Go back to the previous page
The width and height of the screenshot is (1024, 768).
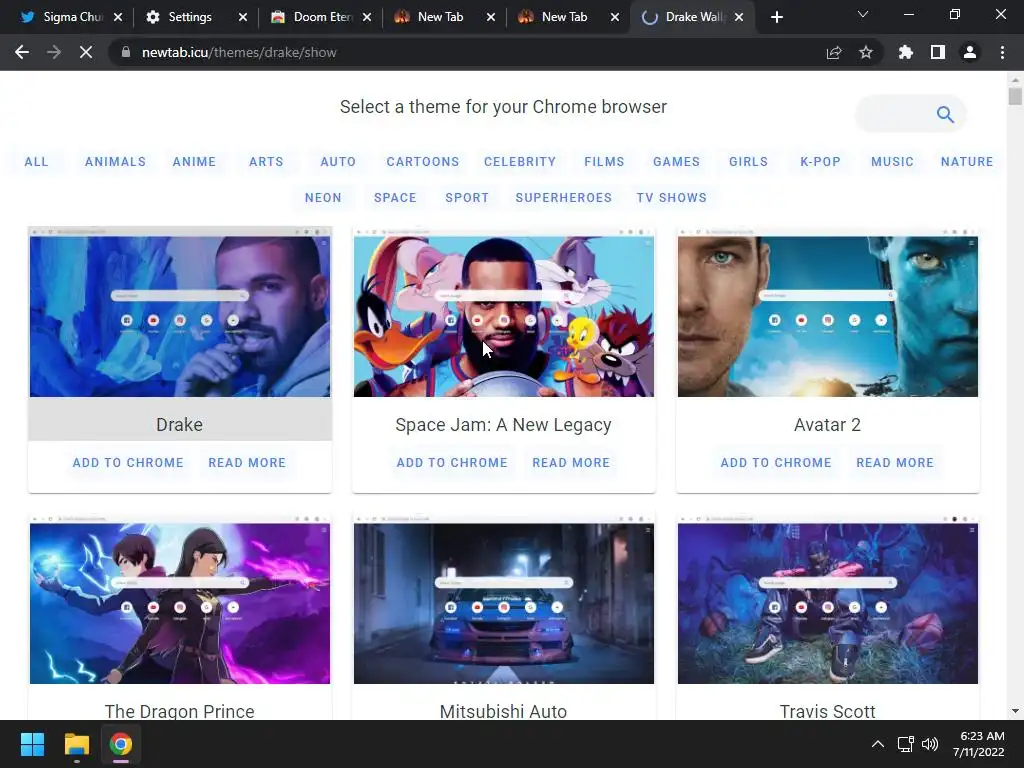(22, 52)
